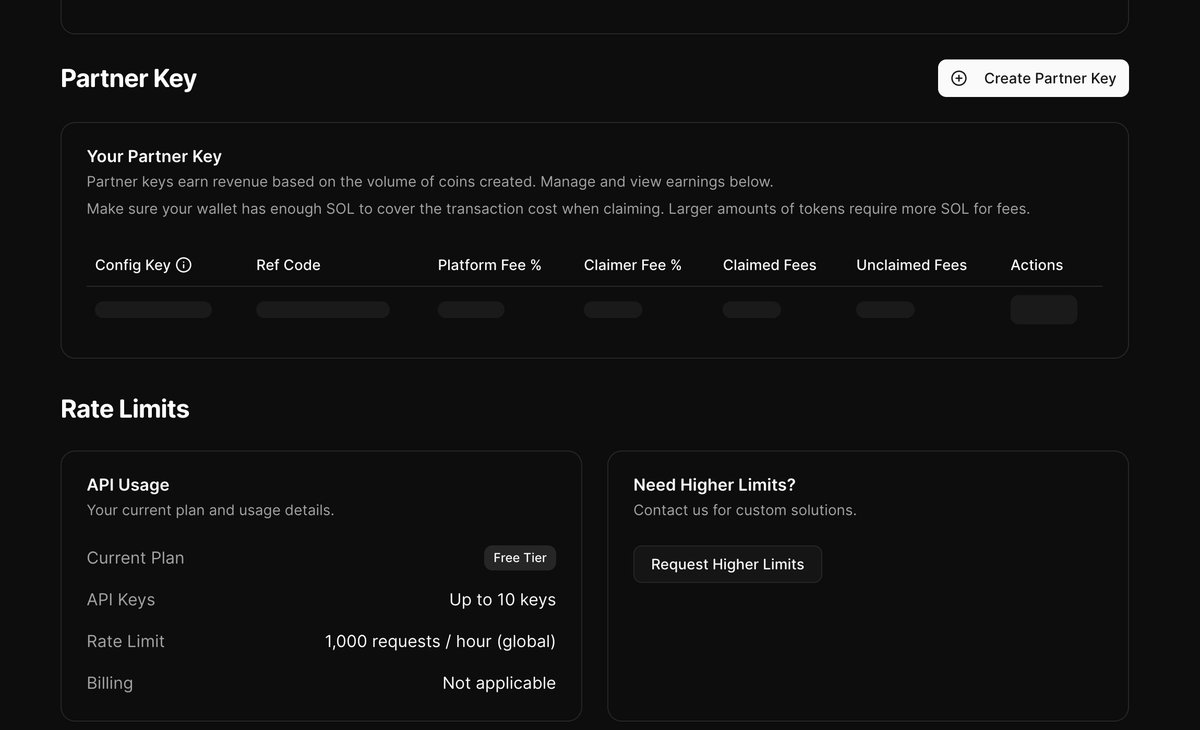The height and width of the screenshot is (730, 1200).
Task: Click the API Usage card title
Action: pos(128,484)
